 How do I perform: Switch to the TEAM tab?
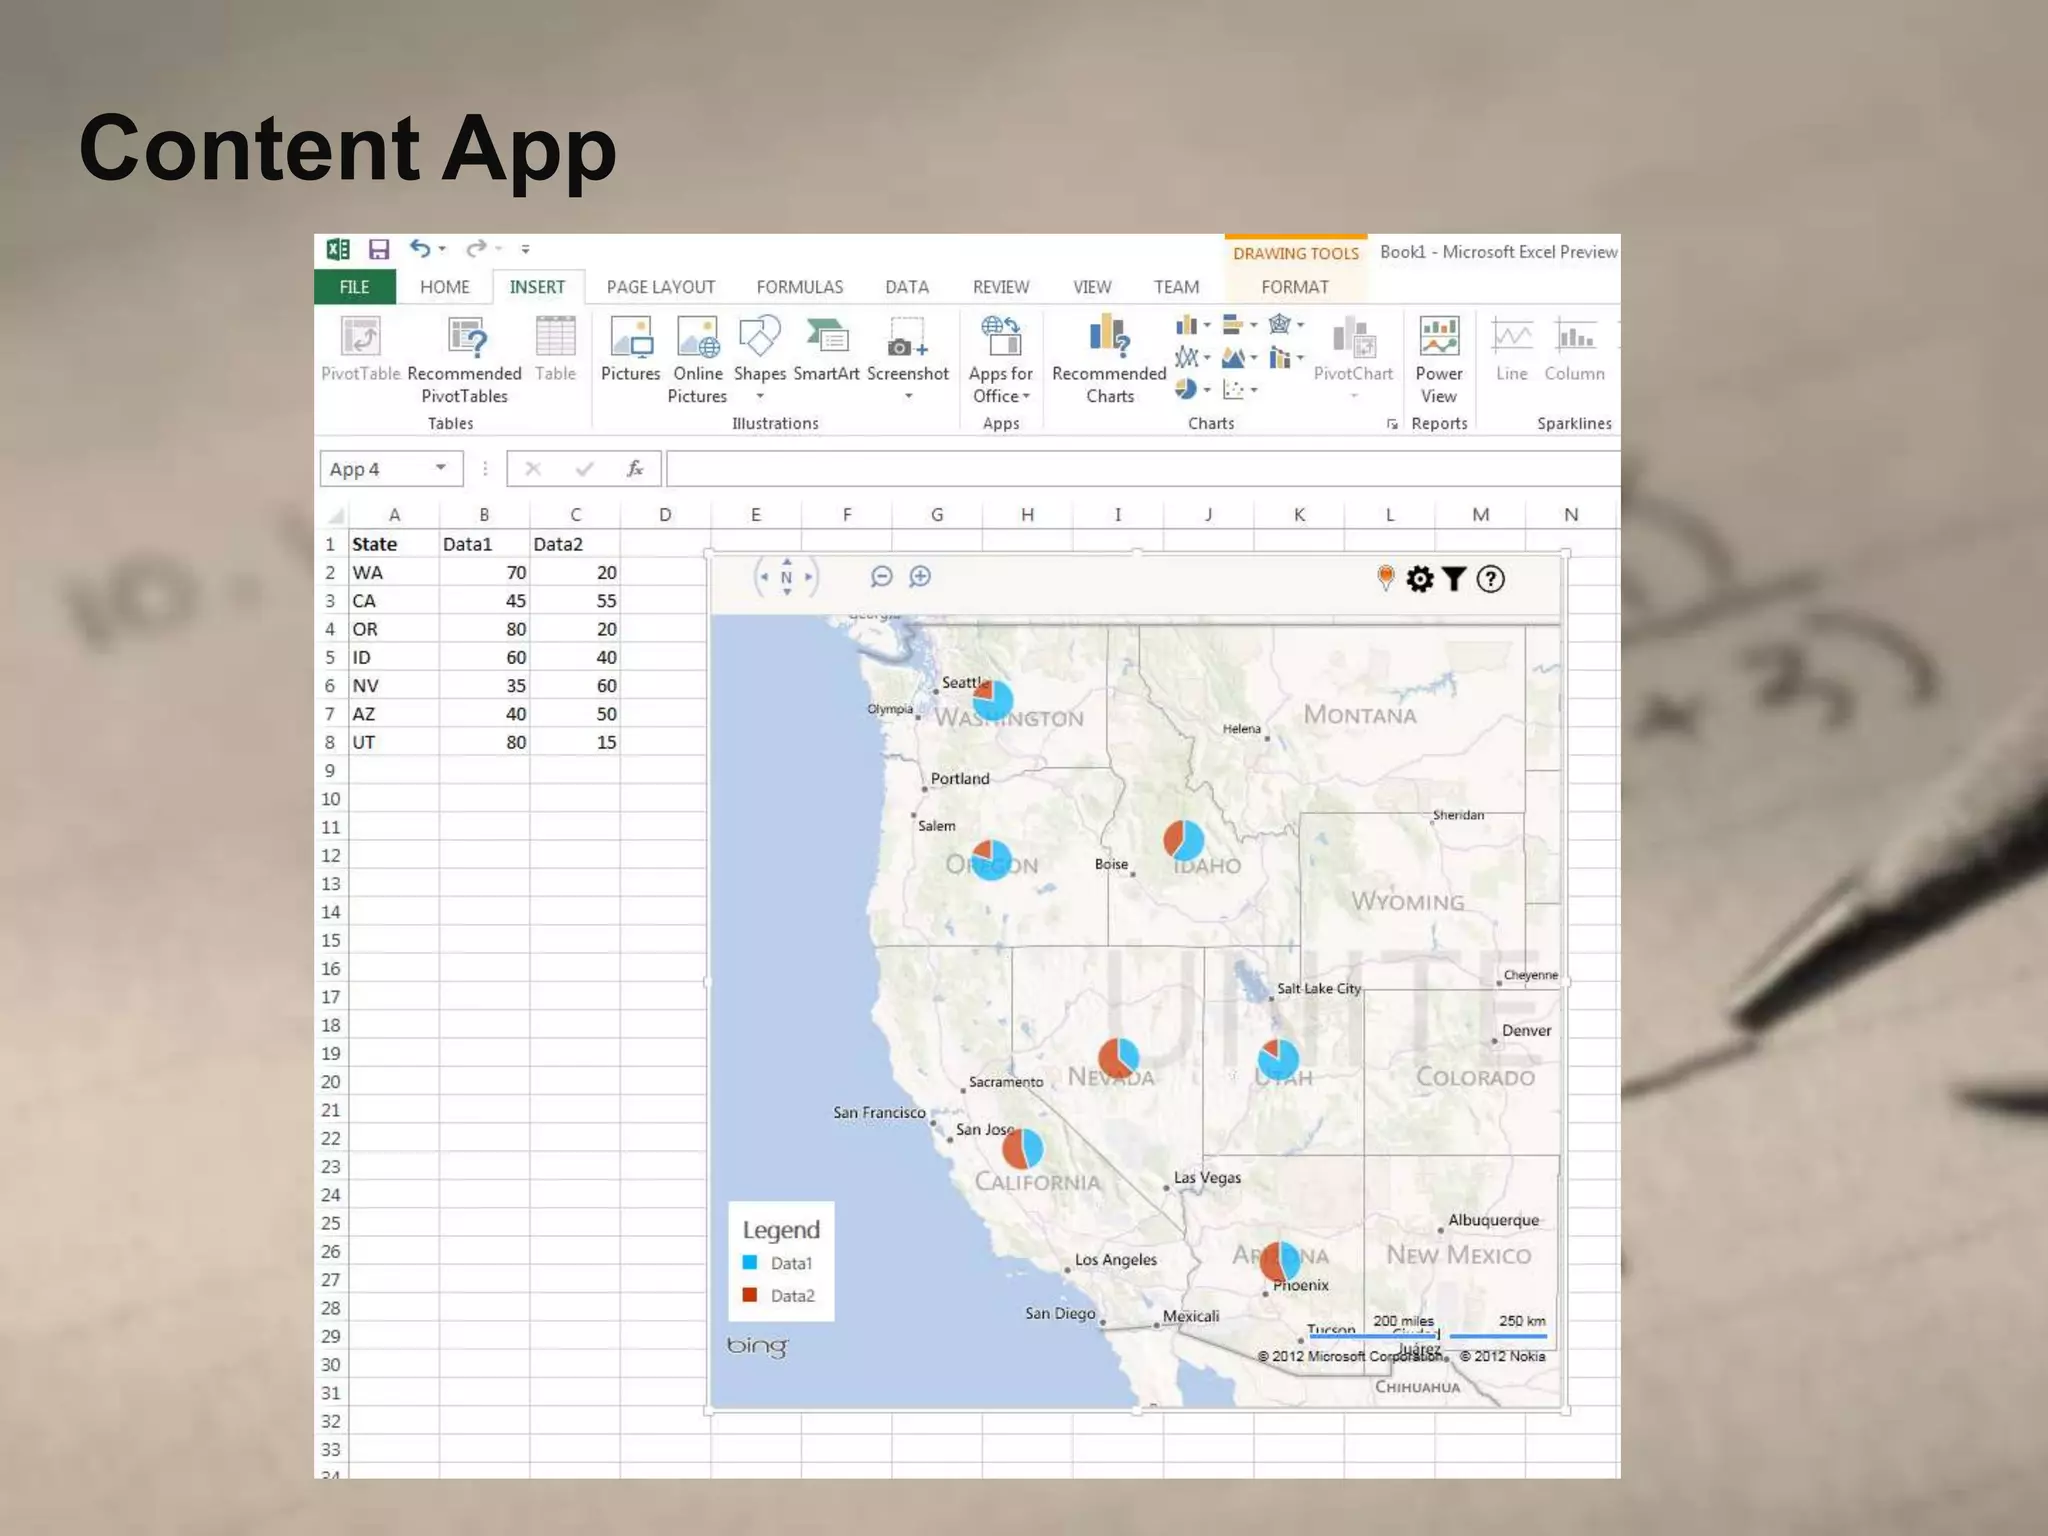coord(1176,287)
